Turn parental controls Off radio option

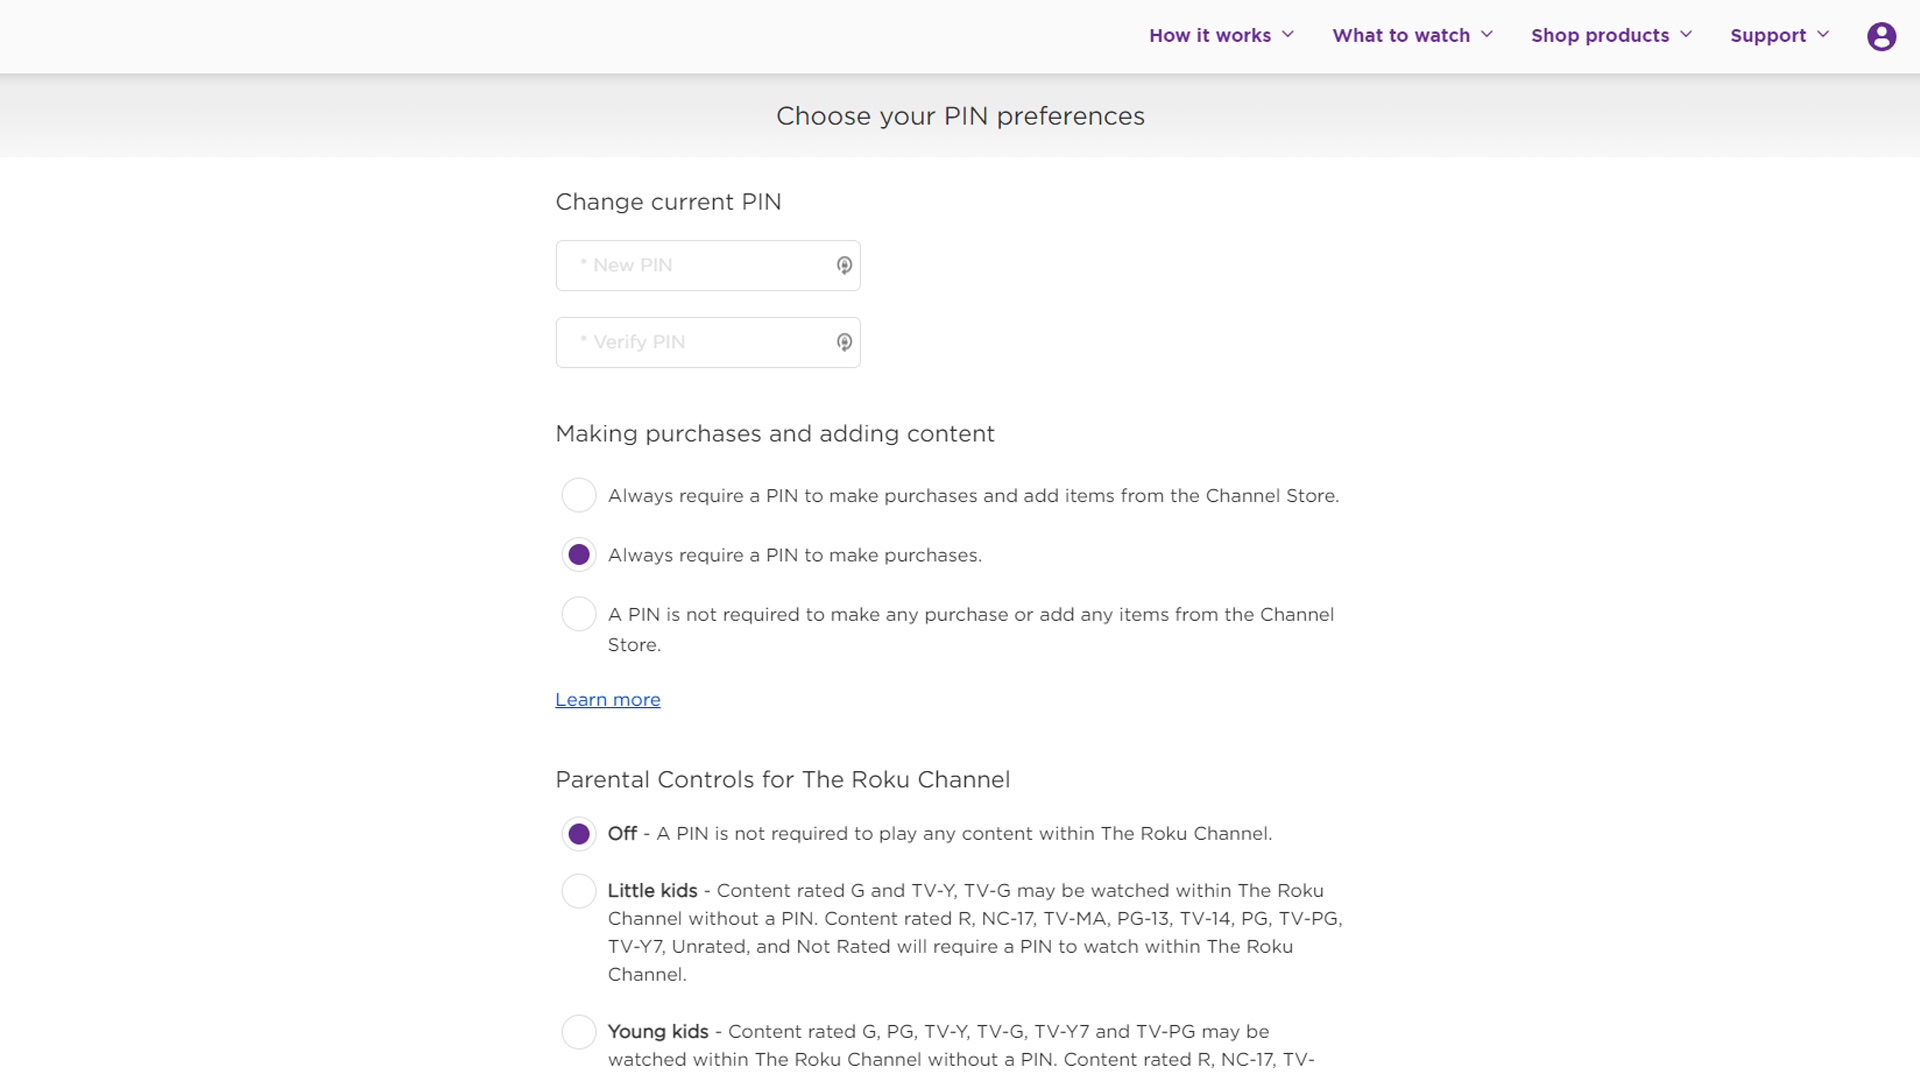click(579, 834)
